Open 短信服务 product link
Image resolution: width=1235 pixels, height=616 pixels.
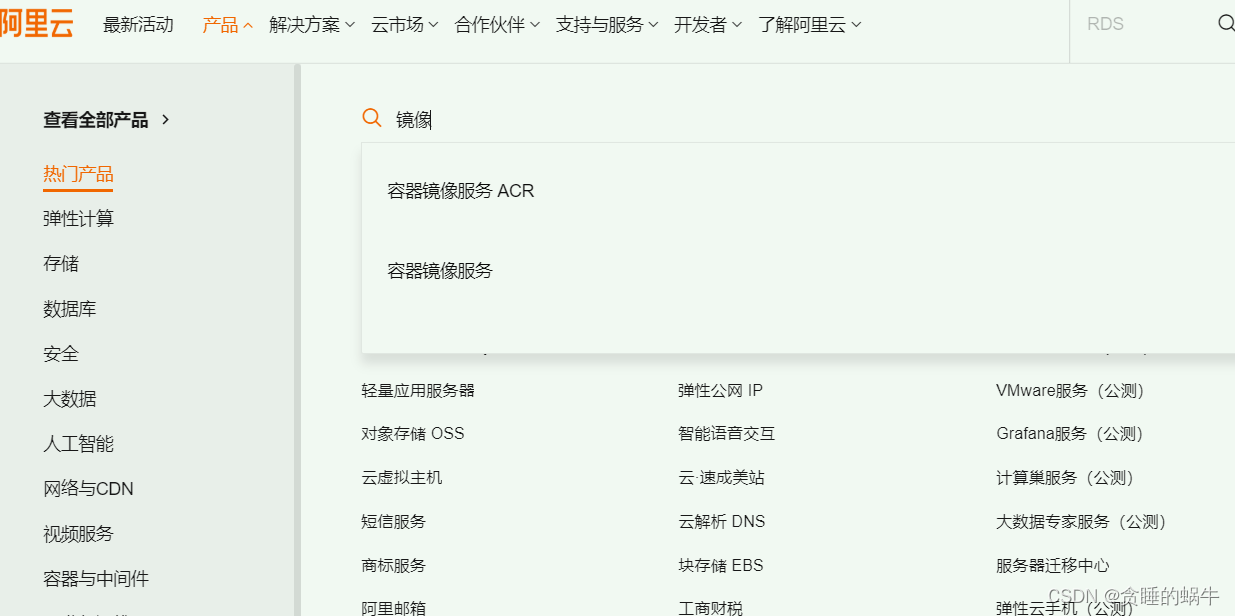click(x=394, y=521)
